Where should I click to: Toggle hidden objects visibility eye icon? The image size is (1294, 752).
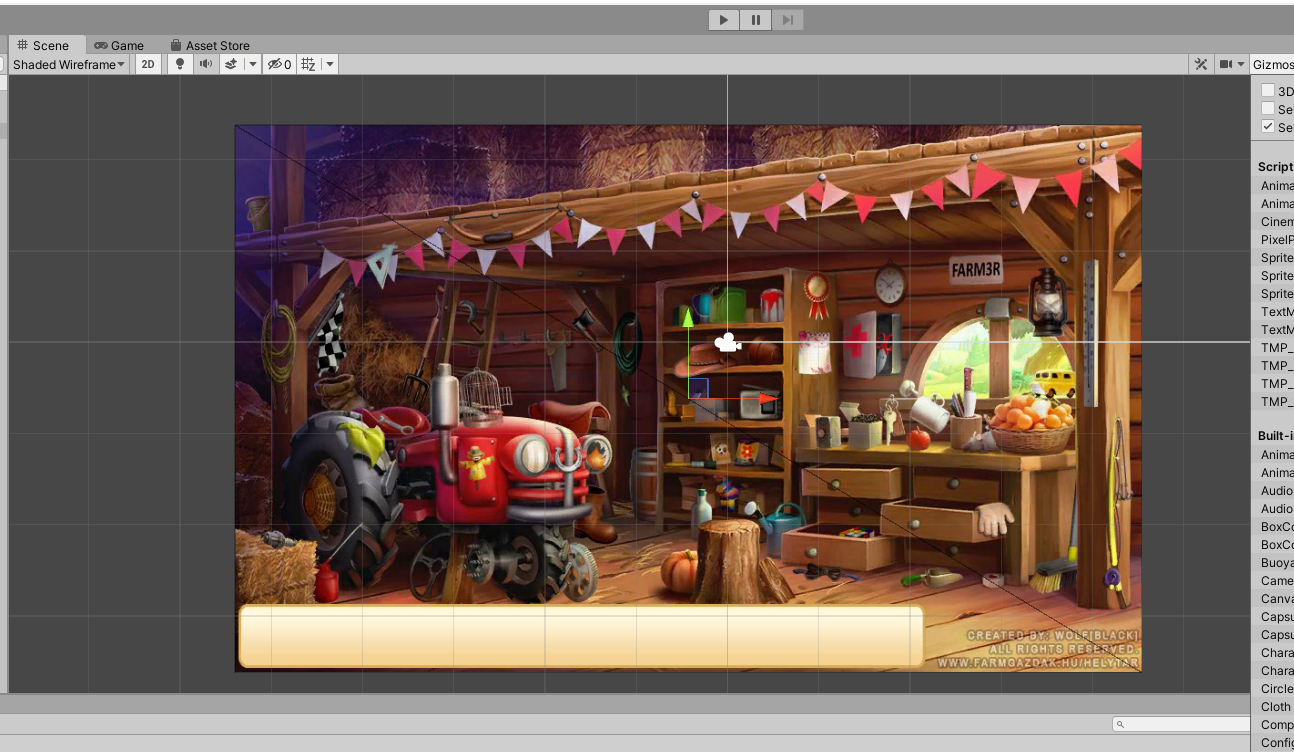pyautogui.click(x=279, y=64)
